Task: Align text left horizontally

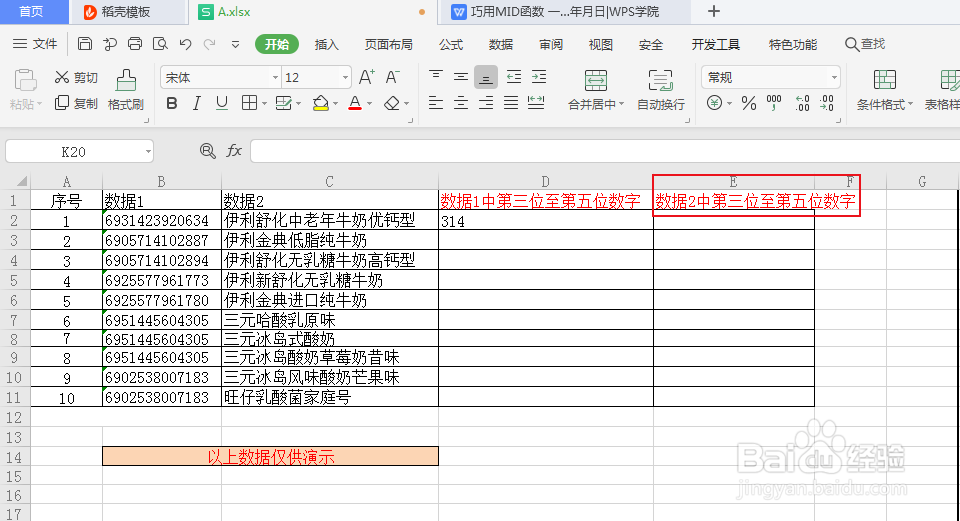Action: point(436,103)
